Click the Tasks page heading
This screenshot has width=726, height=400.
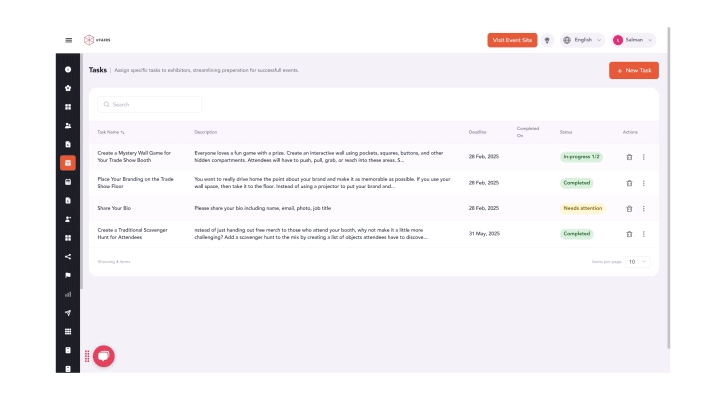(x=98, y=70)
